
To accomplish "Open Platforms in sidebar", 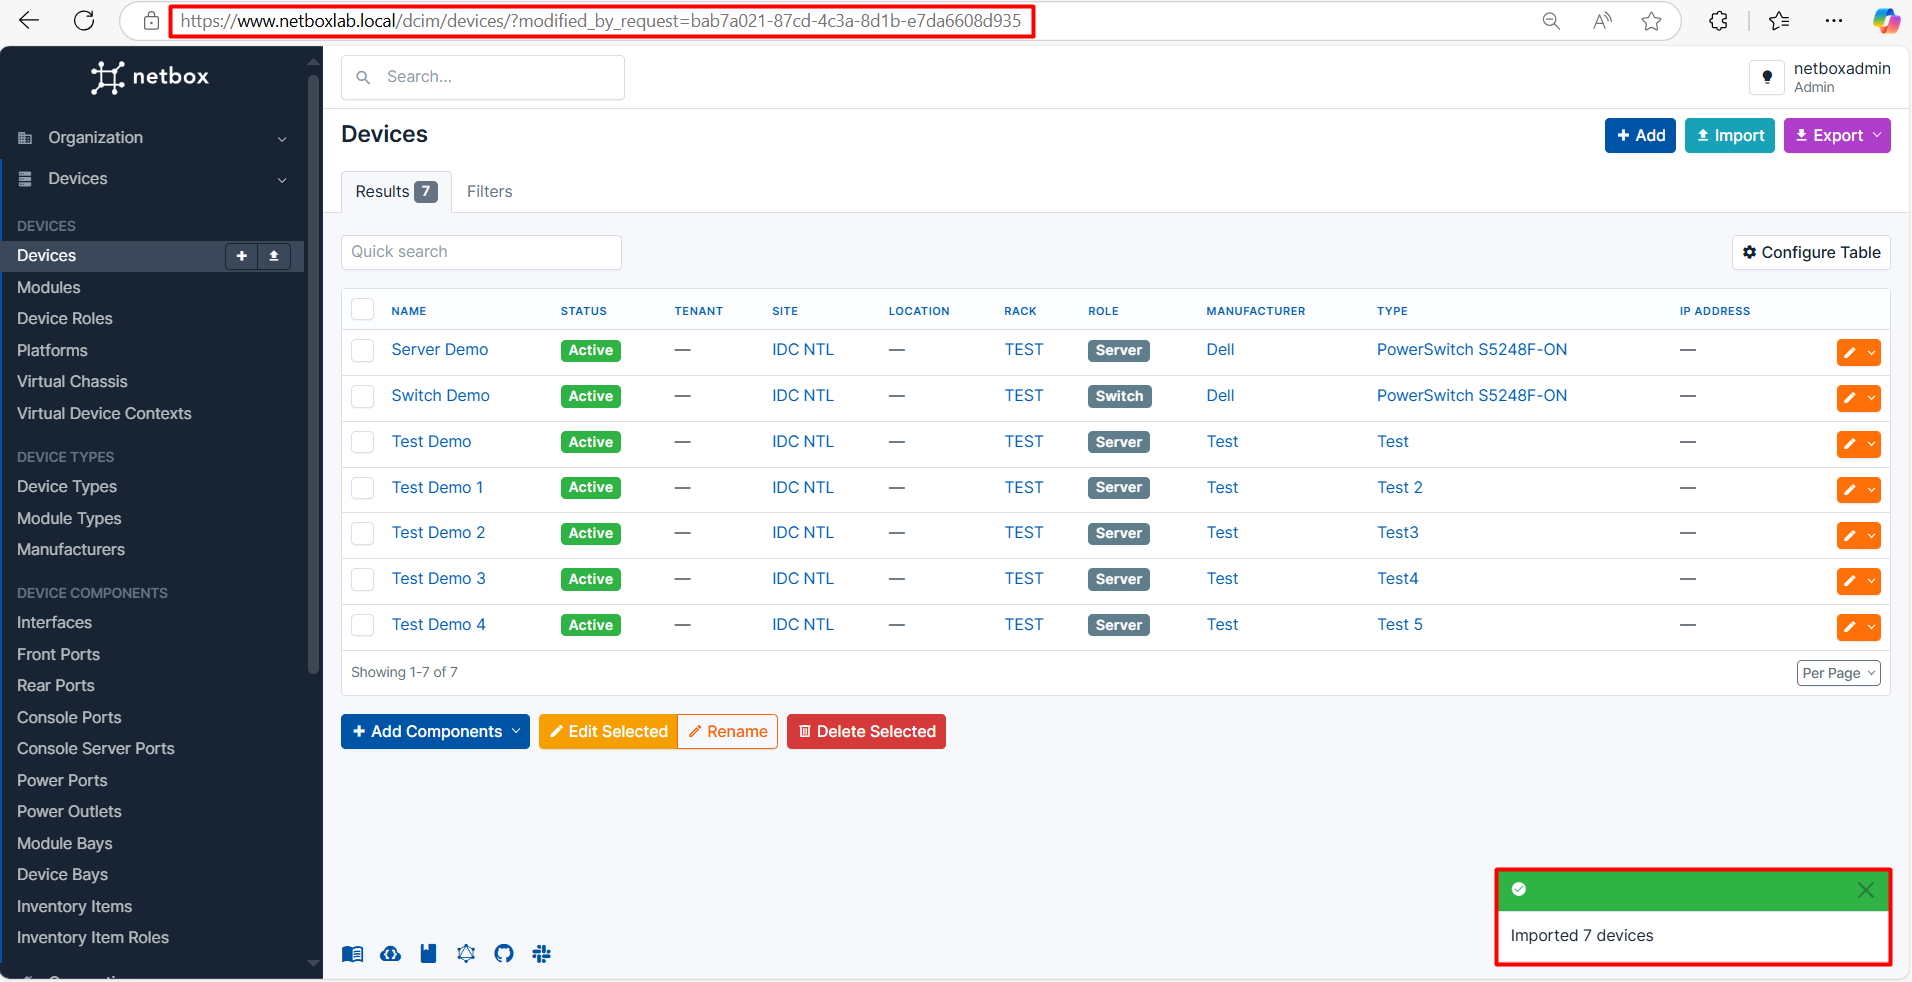I will pyautogui.click(x=52, y=351).
